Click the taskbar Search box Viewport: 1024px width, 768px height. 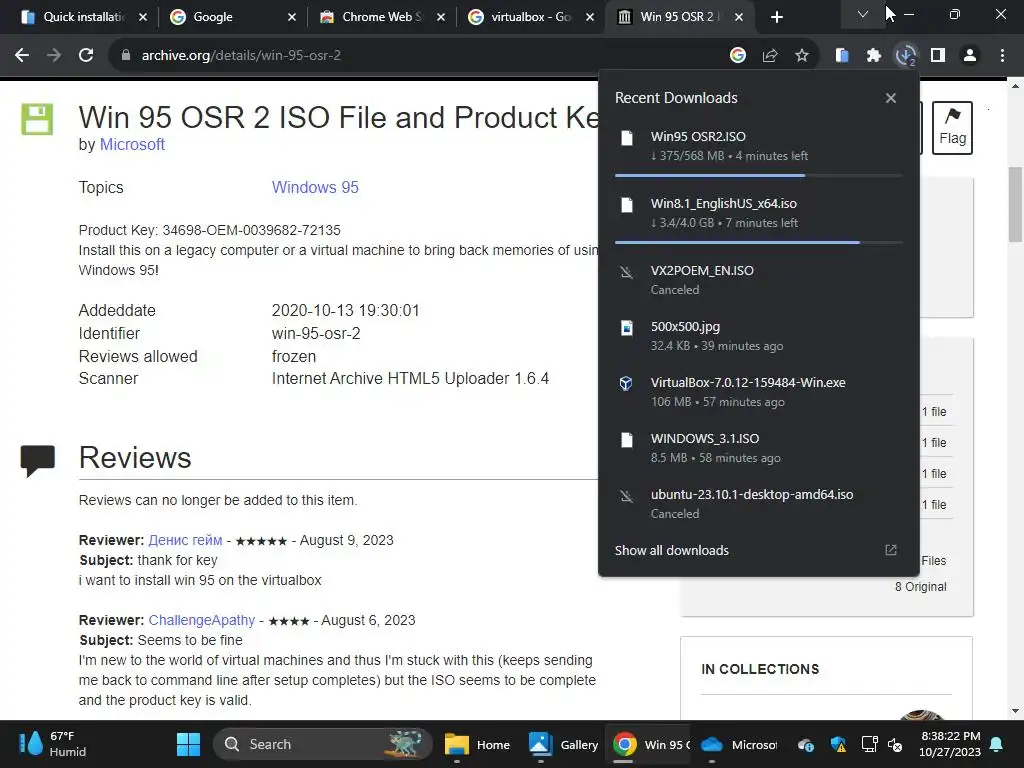click(323, 744)
